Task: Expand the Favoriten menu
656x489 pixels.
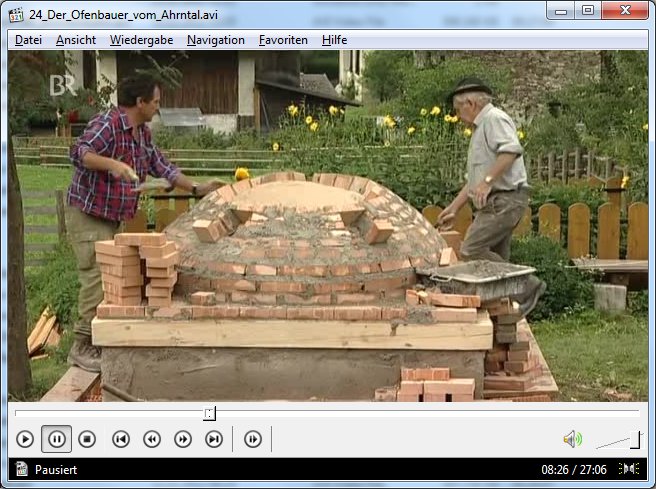Action: coord(283,40)
